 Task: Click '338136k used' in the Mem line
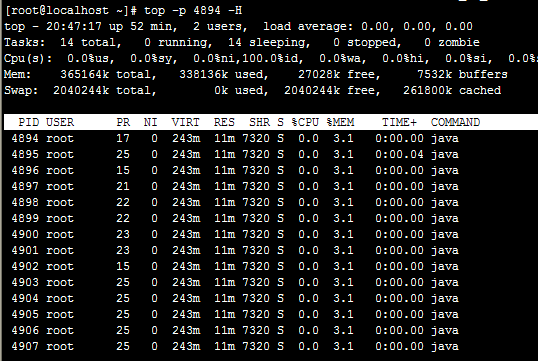pos(223,74)
